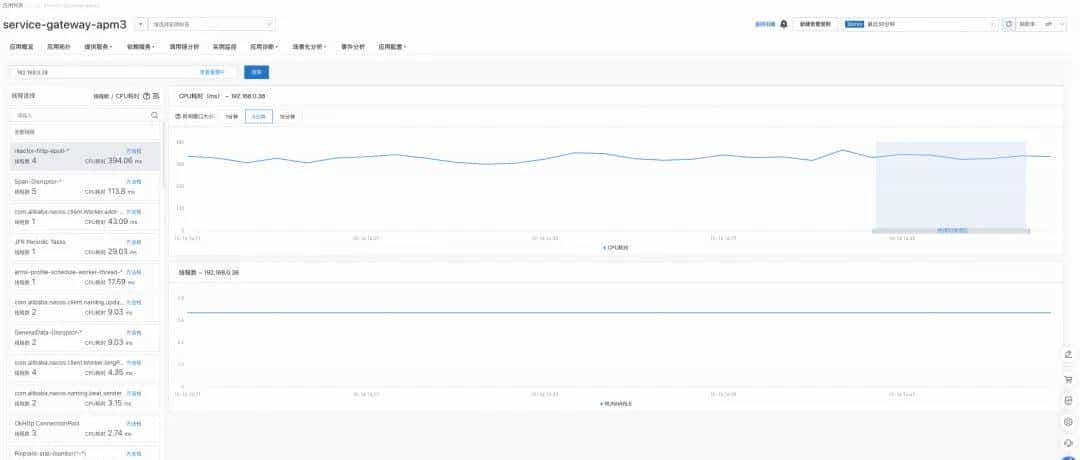Screen dimensions: 1080x460
Task: Open the 应用概览 tab
Action: 21,46
